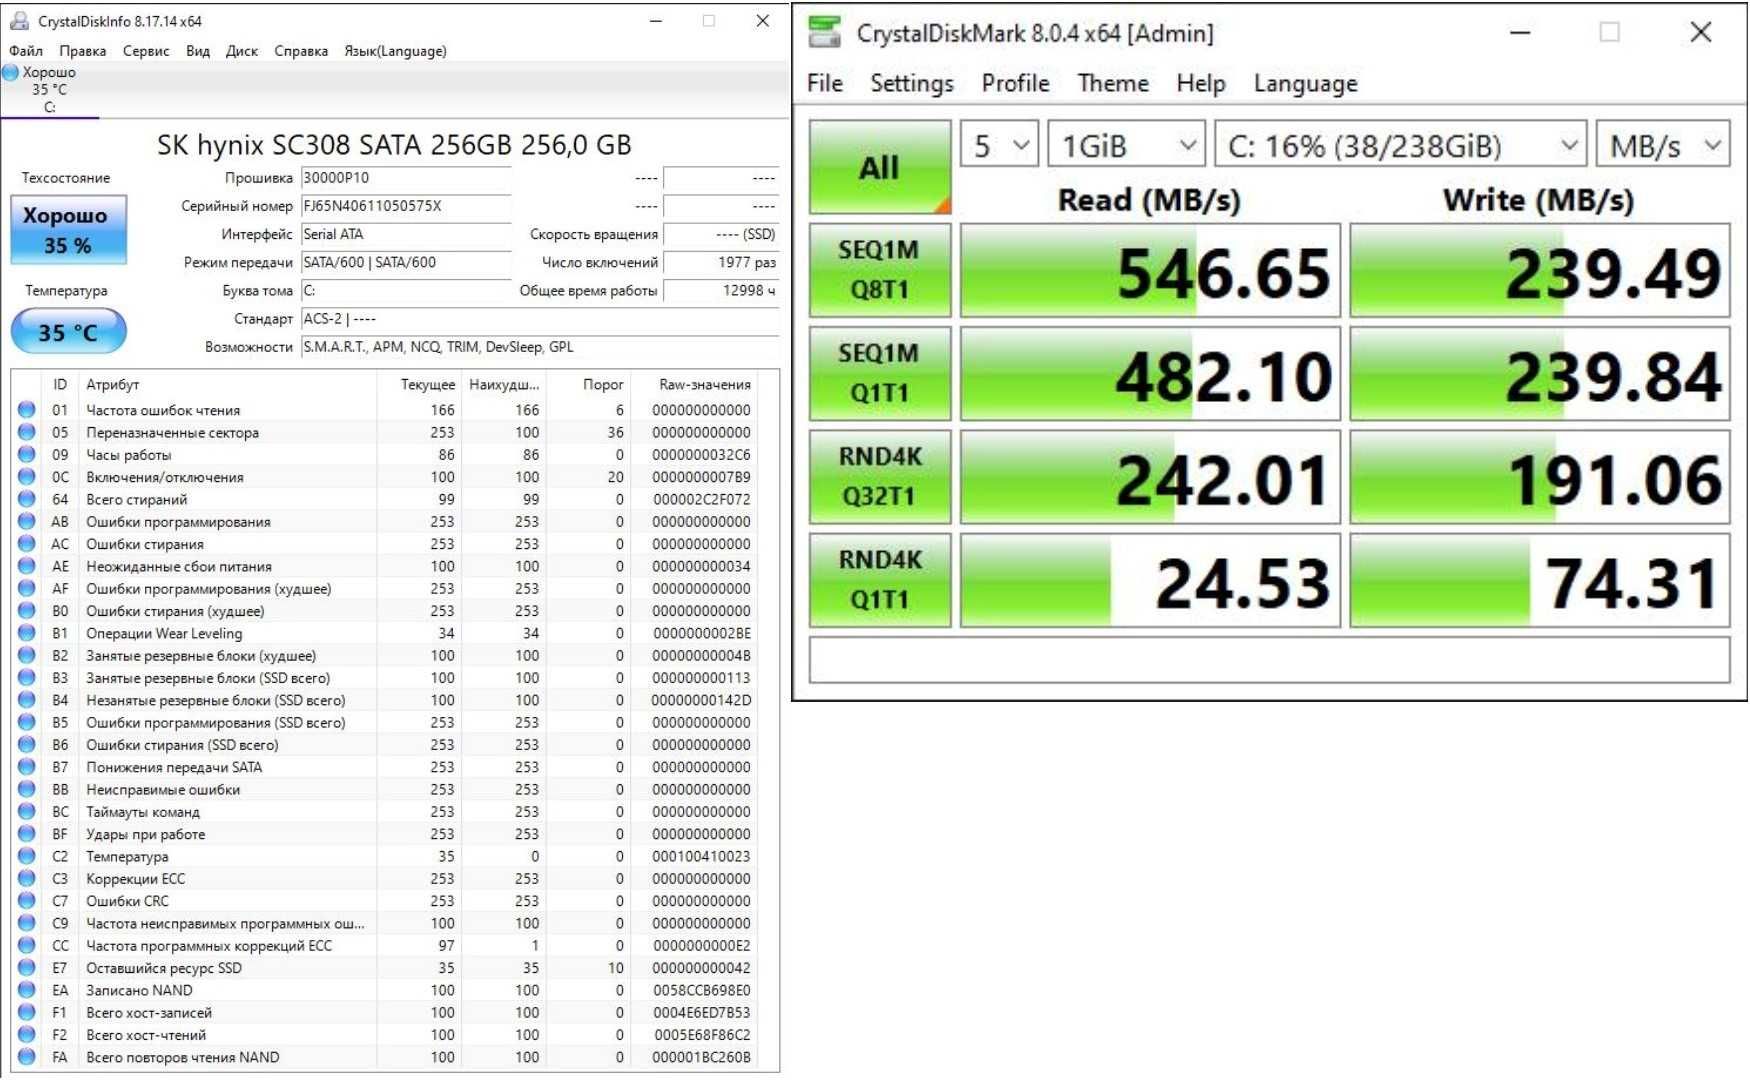The image size is (1750, 1080).
Task: Open Сервис menu in CrystalDiskInfo
Action: pyautogui.click(x=146, y=51)
